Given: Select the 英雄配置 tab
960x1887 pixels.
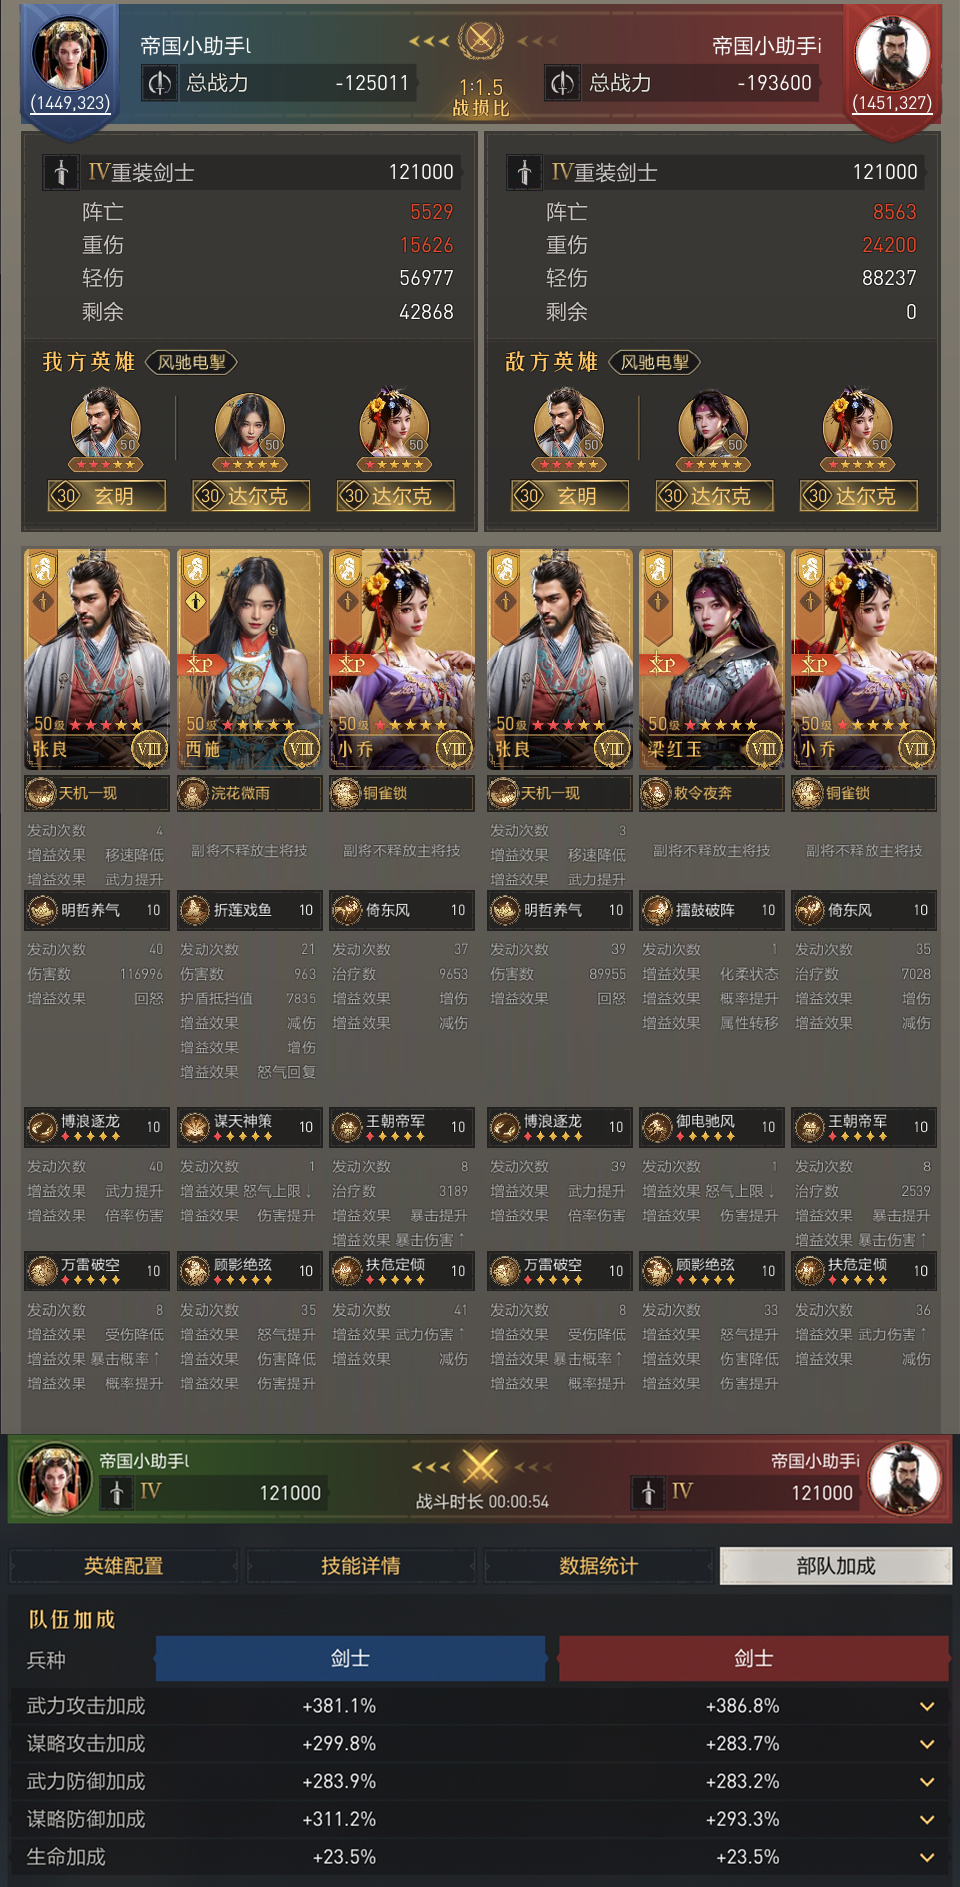Looking at the screenshot, I should point(124,1566).
